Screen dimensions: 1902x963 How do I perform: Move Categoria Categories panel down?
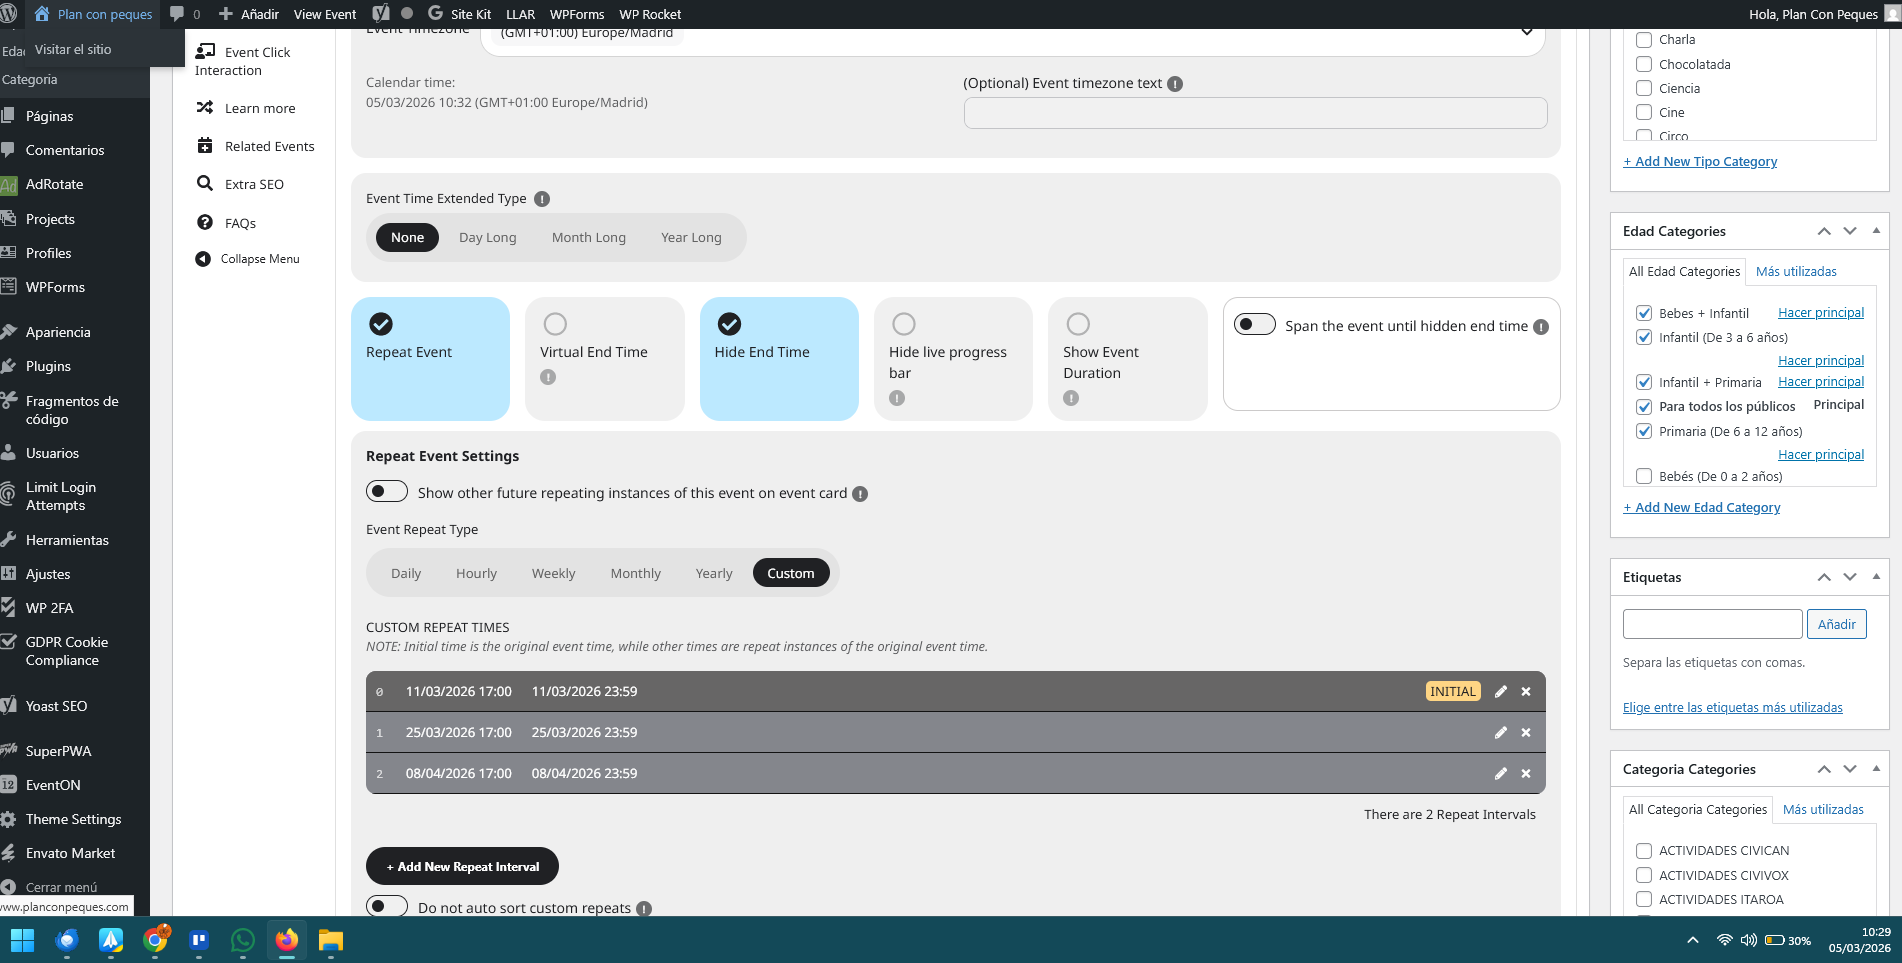click(1850, 769)
